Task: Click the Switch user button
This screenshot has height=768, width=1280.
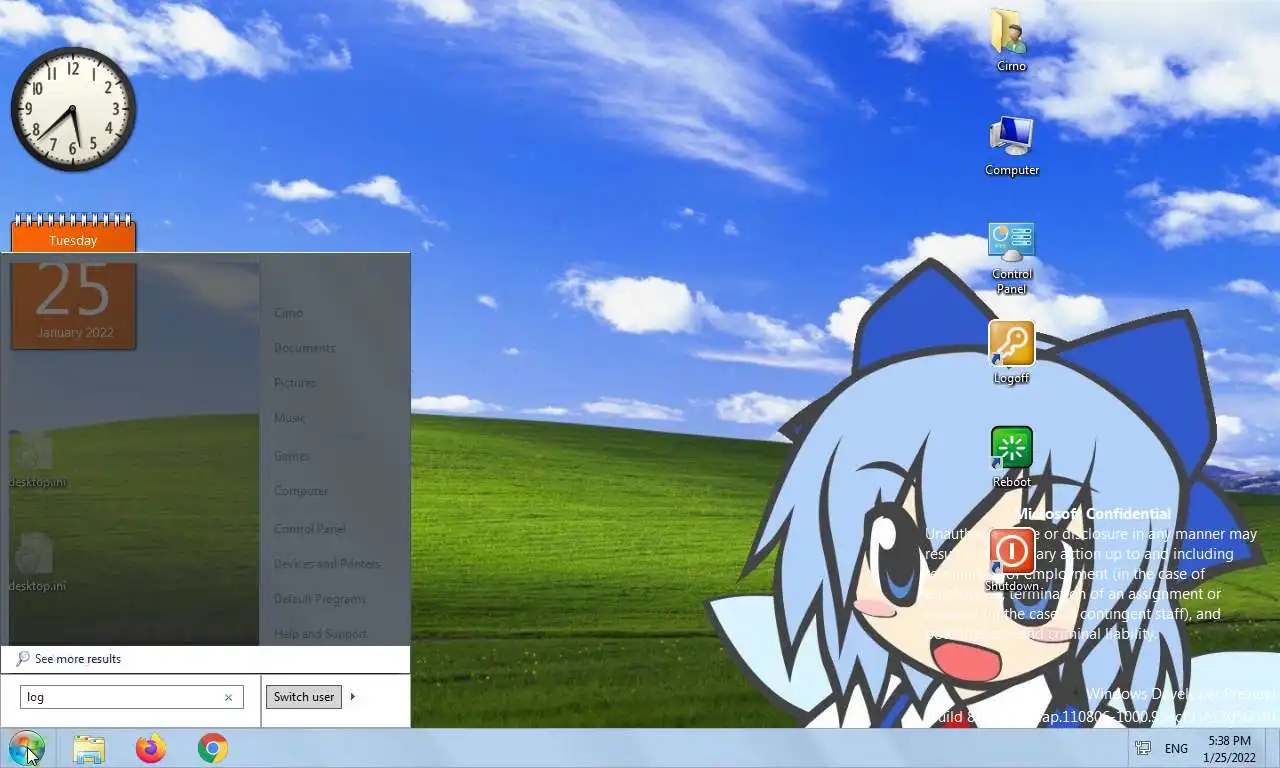Action: pos(304,697)
